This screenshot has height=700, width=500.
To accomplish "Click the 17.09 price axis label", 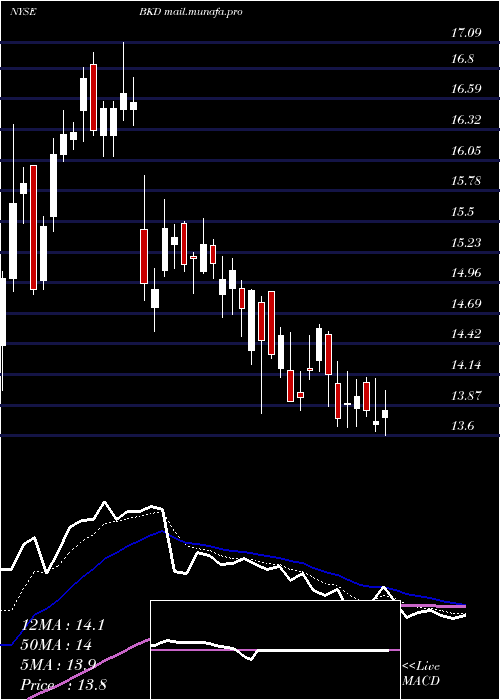I will tap(466, 33).
